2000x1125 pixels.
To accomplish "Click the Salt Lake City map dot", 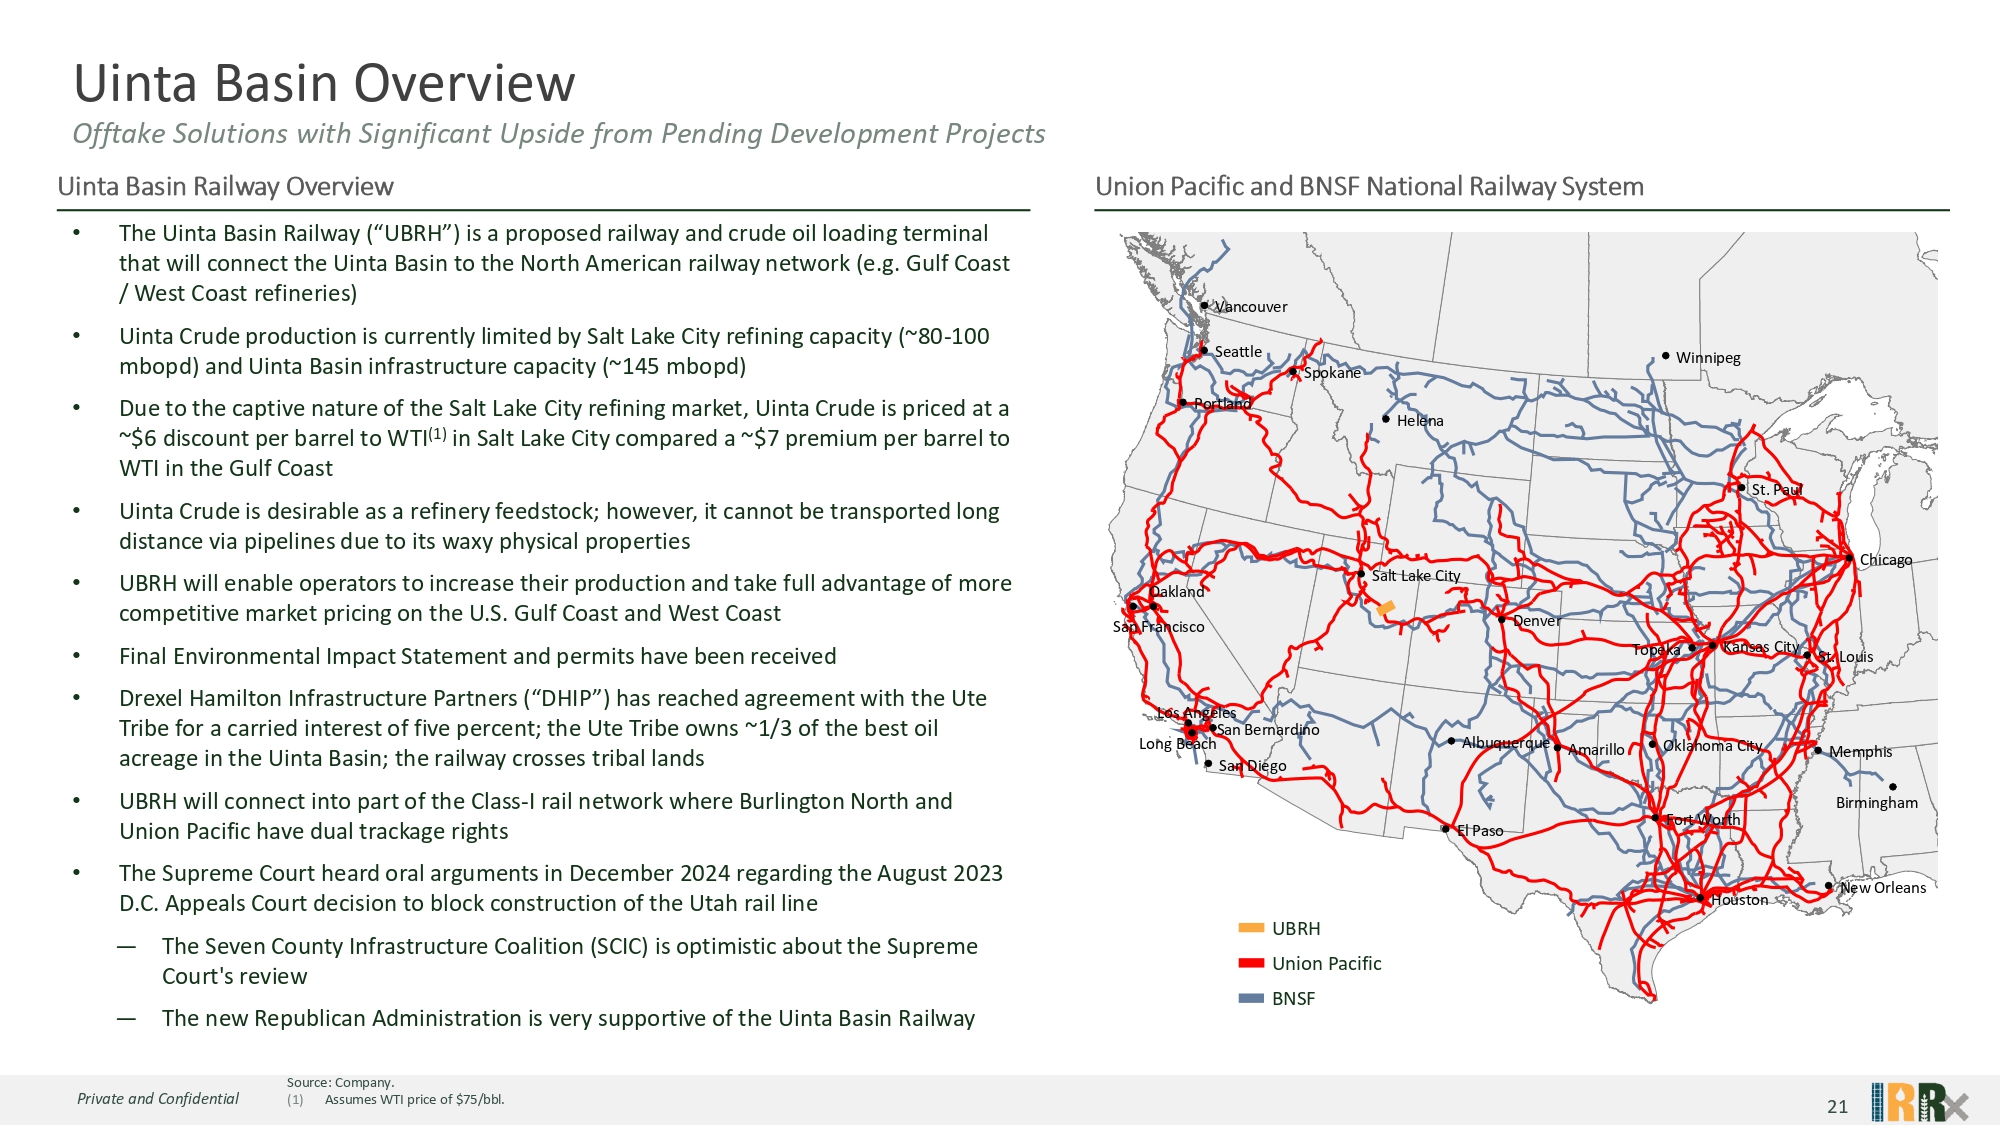I will [1361, 574].
